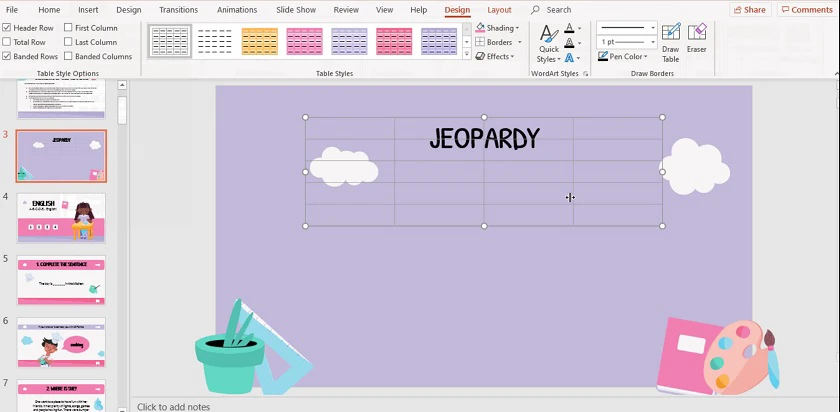Viewport: 840px width, 412px height.
Task: Toggle the Banded Rows checkbox
Action: tap(6, 56)
